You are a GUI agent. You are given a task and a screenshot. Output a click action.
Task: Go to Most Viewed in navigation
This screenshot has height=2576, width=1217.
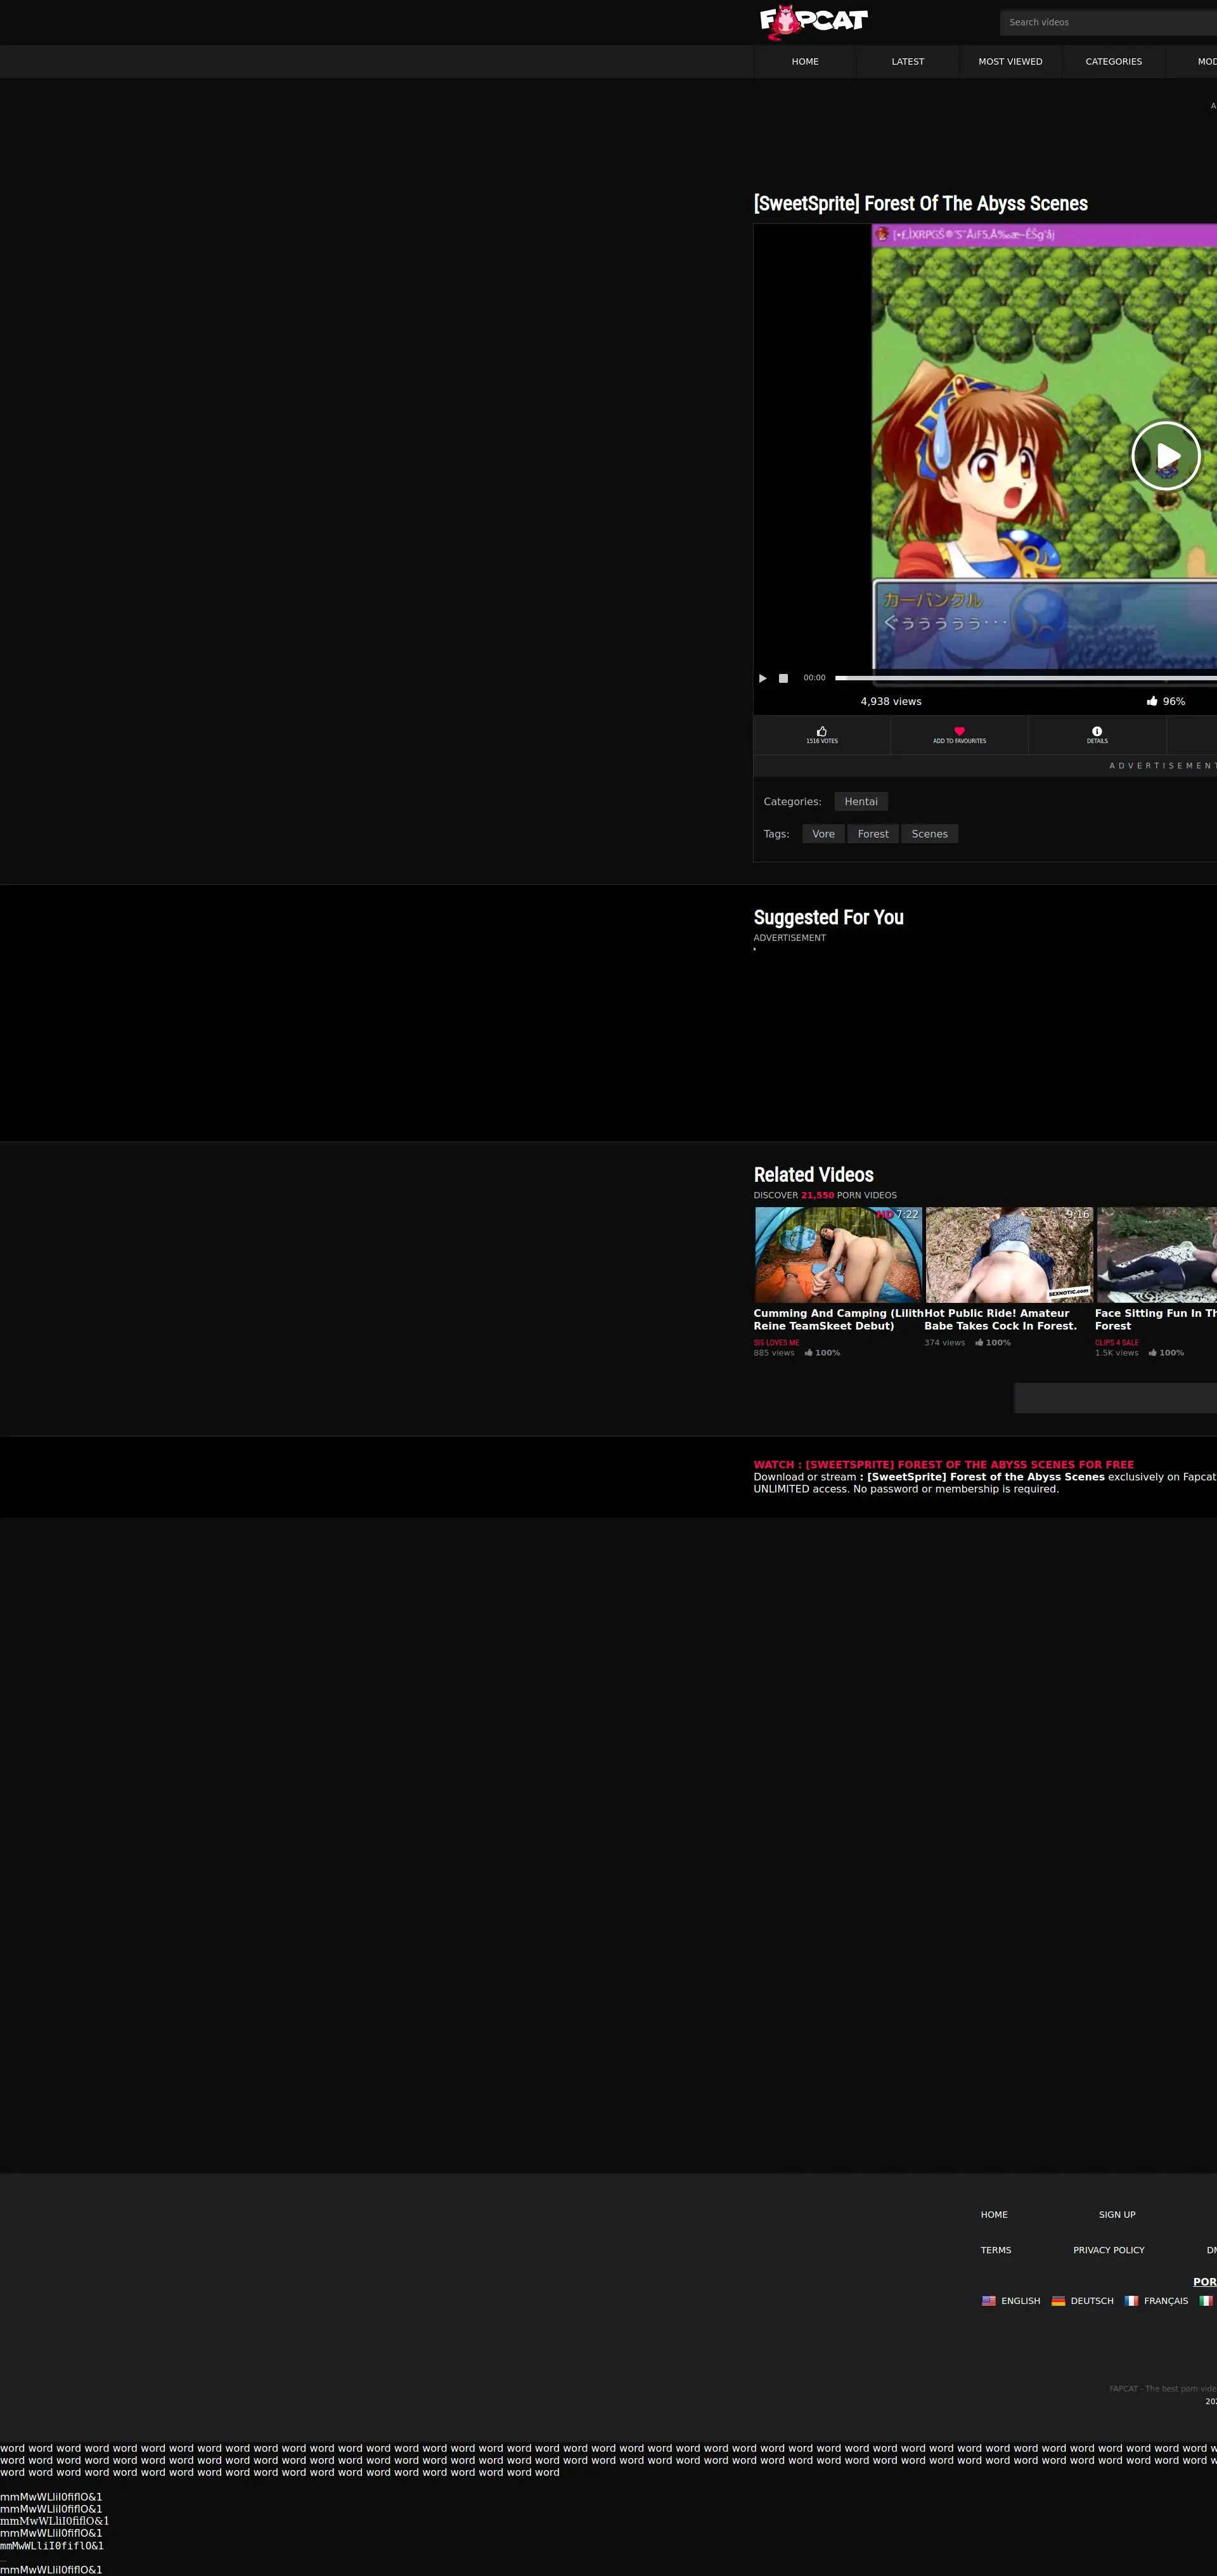(x=1010, y=62)
